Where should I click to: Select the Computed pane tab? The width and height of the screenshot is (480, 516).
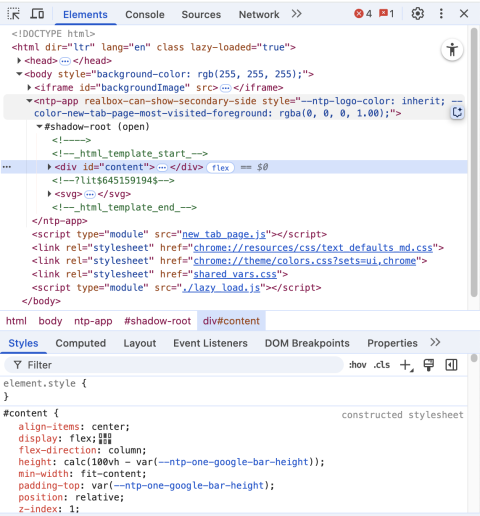[81, 343]
